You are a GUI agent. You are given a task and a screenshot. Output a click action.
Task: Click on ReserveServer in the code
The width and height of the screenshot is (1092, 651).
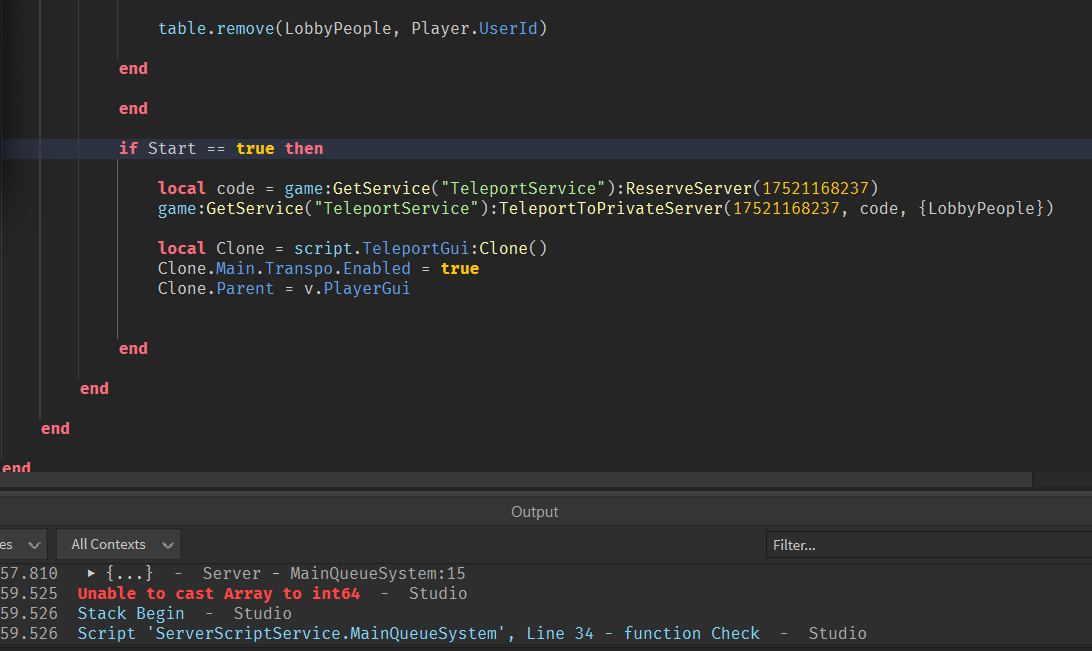(x=689, y=189)
